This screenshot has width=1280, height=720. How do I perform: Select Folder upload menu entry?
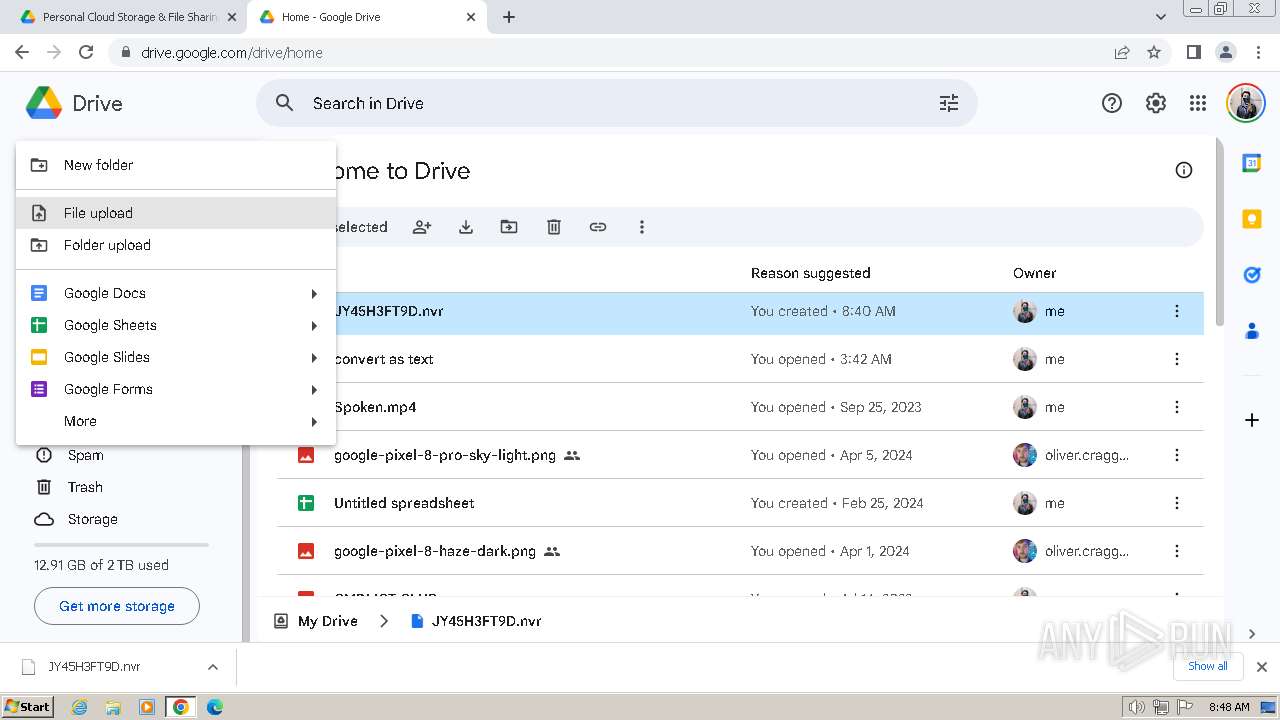pyautogui.click(x=176, y=245)
